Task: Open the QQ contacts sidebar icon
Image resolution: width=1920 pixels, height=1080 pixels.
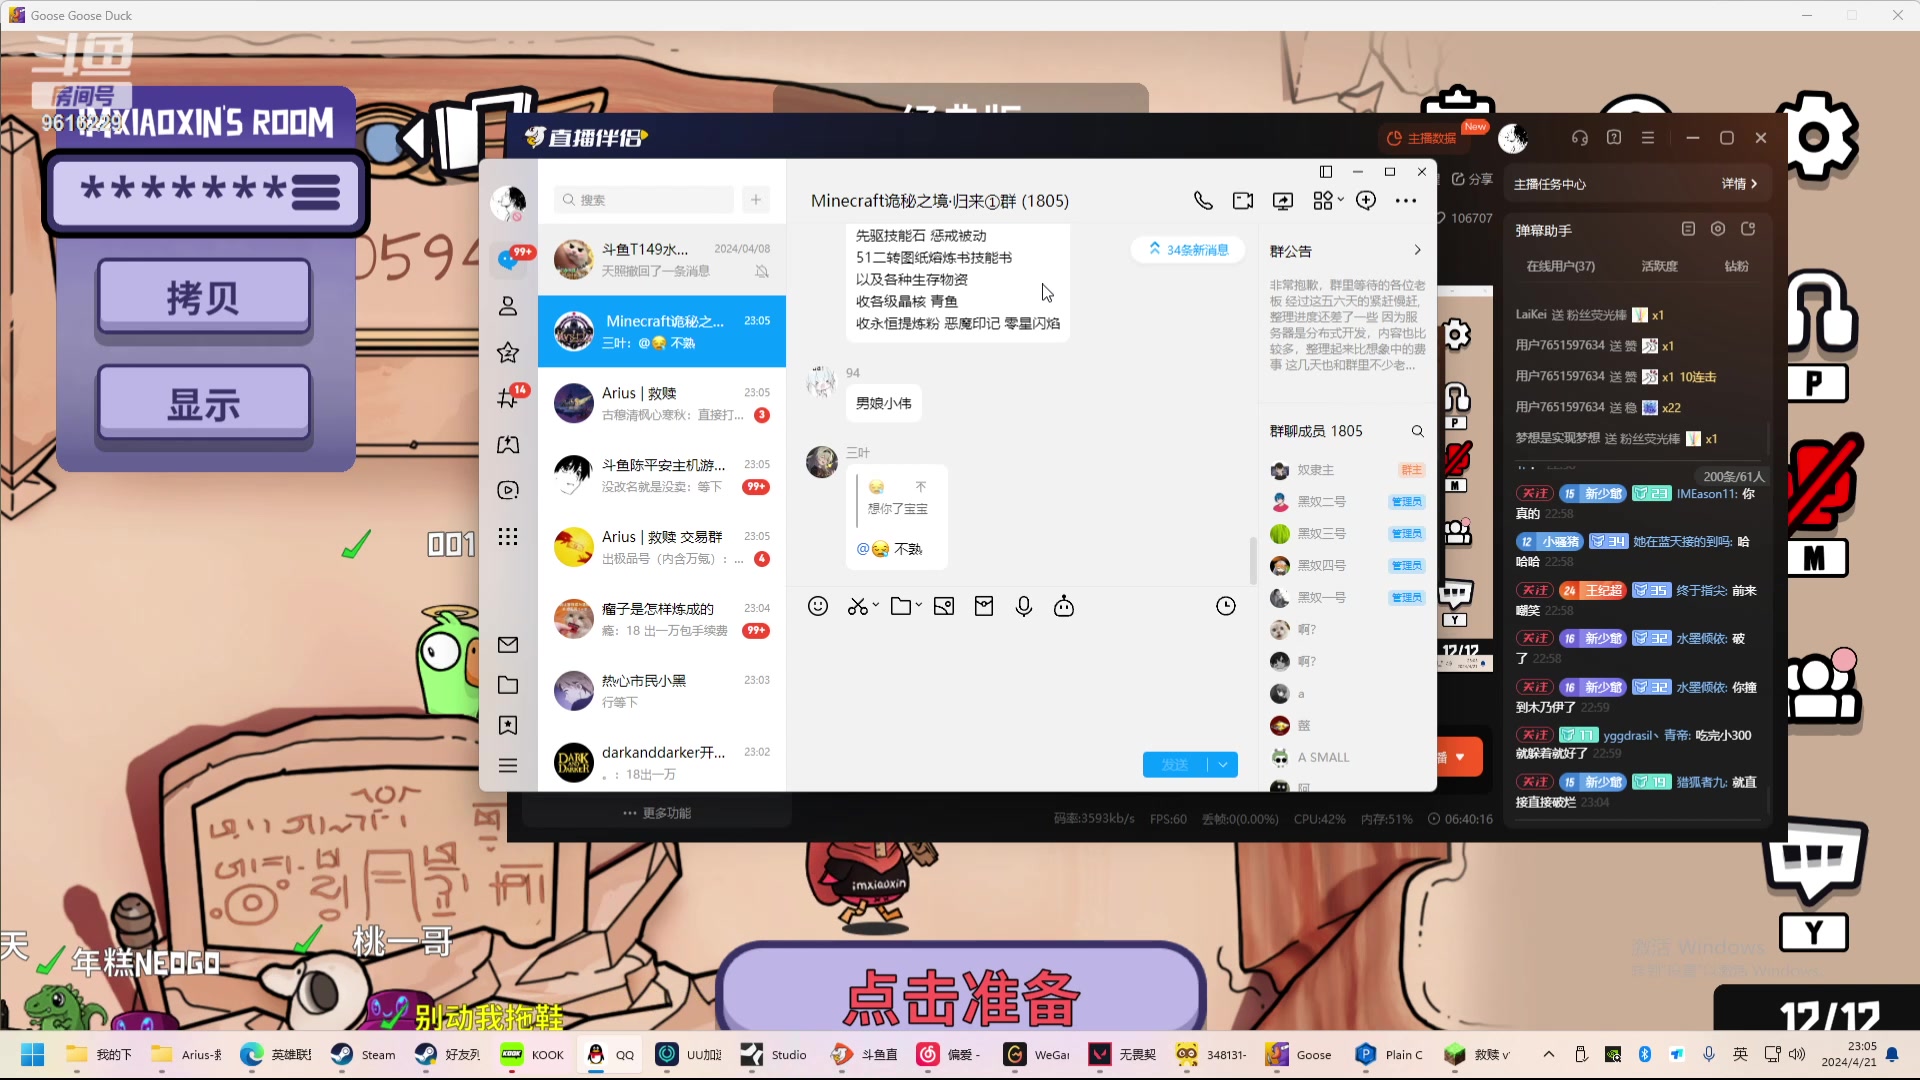Action: (x=508, y=306)
